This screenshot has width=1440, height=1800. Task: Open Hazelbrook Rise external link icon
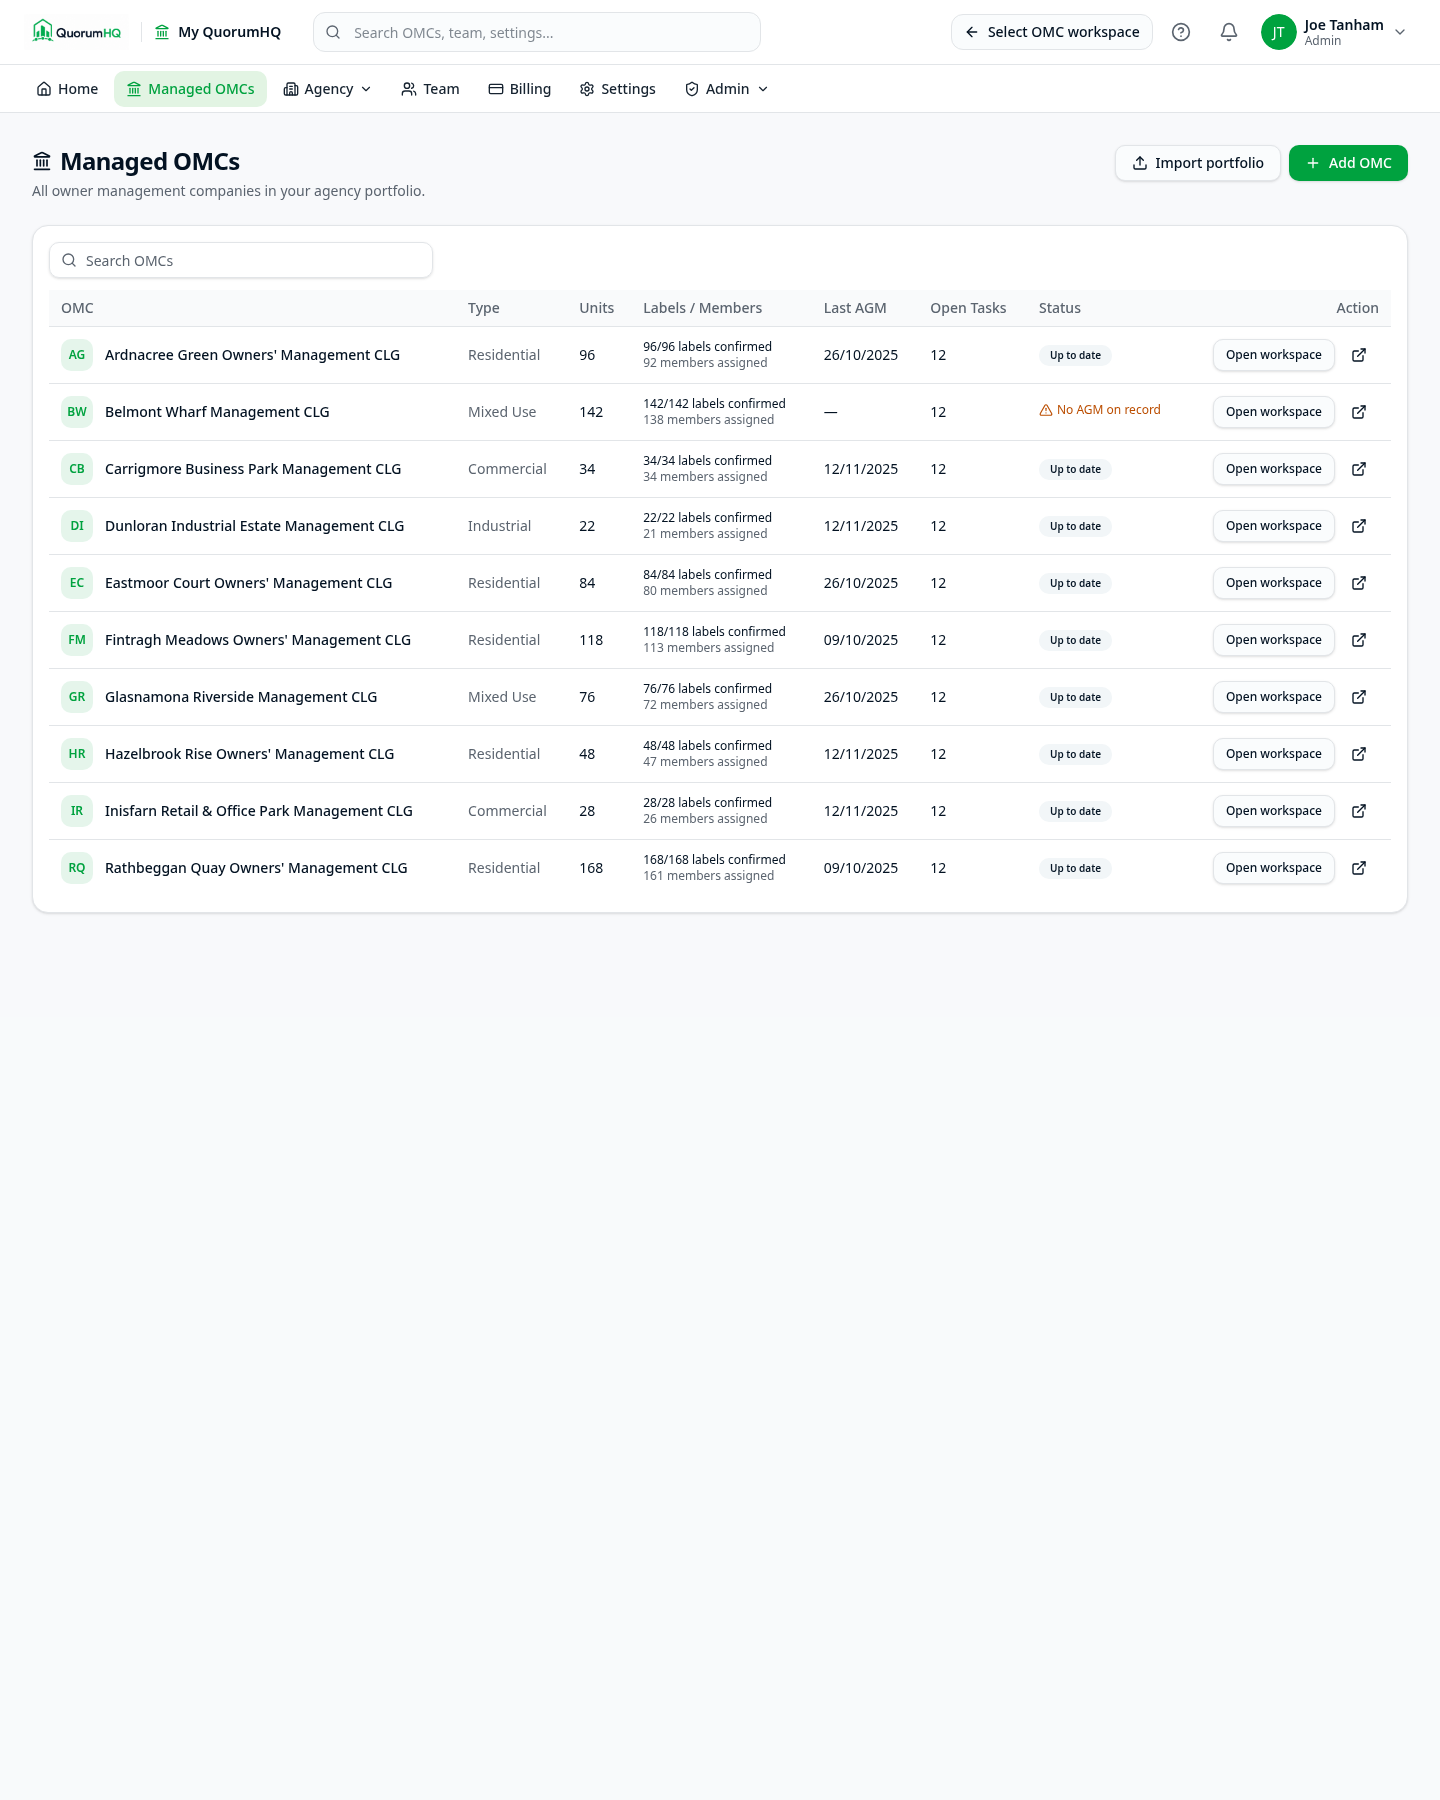click(1359, 754)
